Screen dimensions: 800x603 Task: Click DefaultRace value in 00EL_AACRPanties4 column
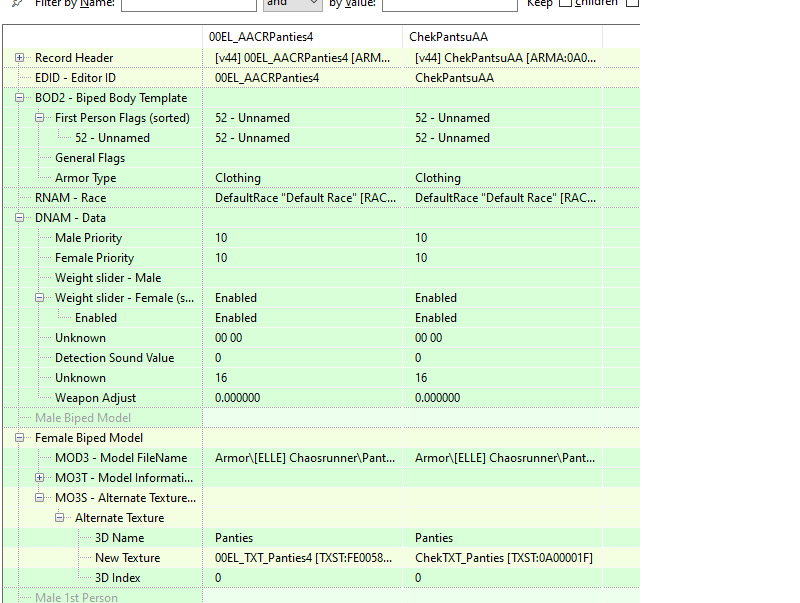303,198
